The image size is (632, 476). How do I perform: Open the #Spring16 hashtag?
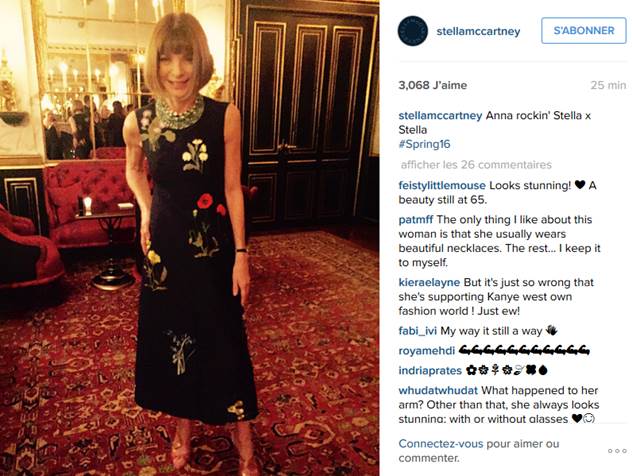(424, 144)
